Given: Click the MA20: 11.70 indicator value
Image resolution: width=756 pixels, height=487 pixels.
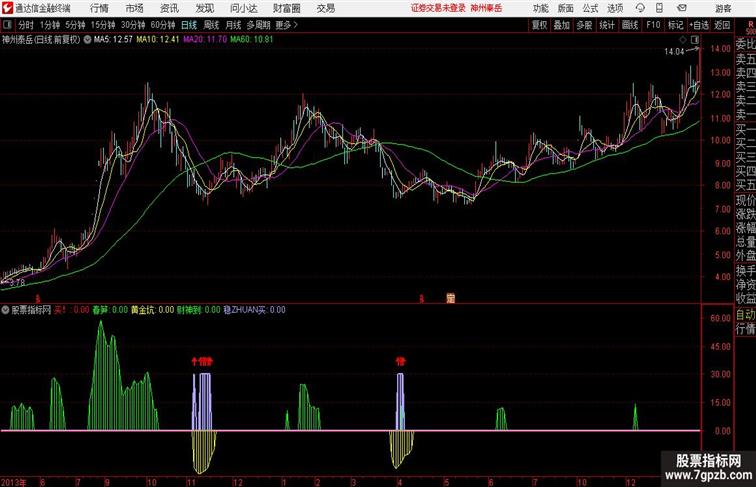Looking at the screenshot, I should [205, 40].
